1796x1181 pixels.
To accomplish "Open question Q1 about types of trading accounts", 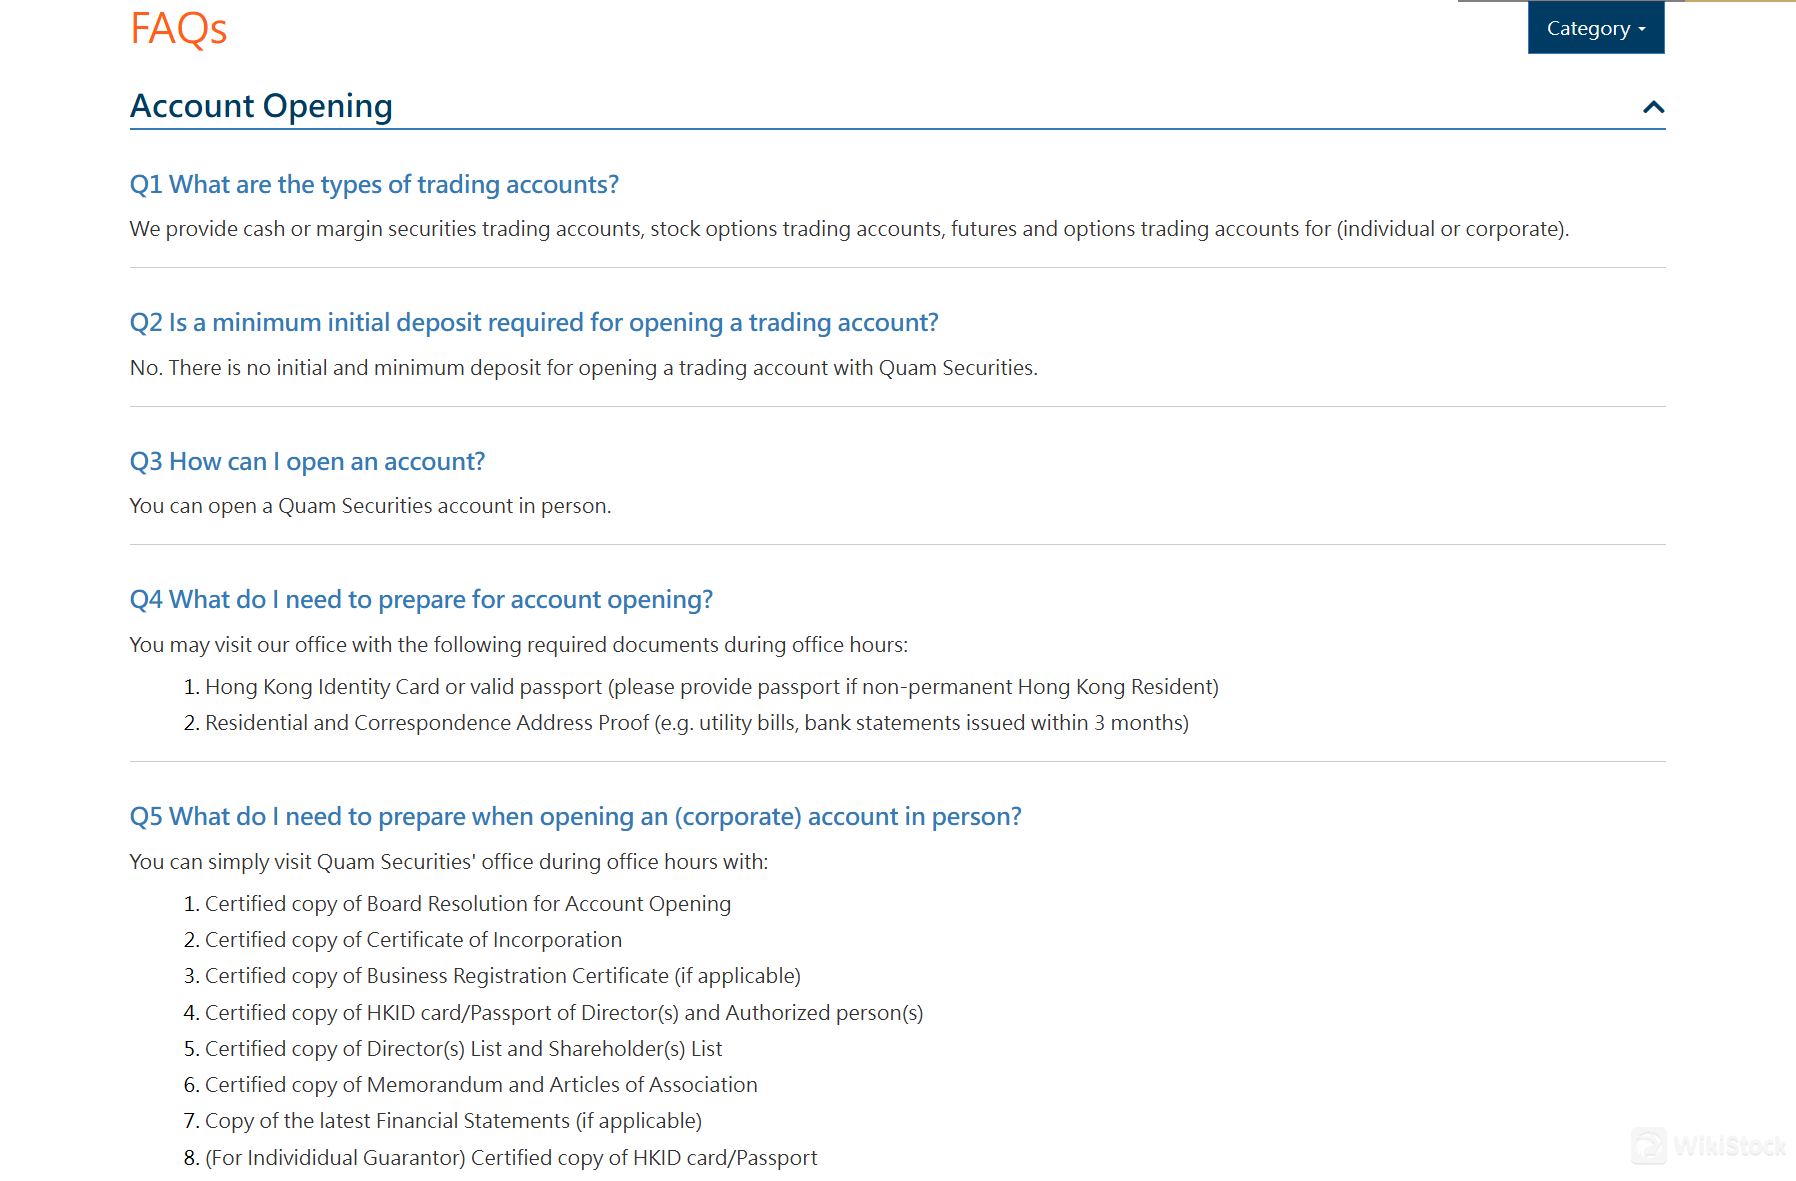I will (x=374, y=184).
